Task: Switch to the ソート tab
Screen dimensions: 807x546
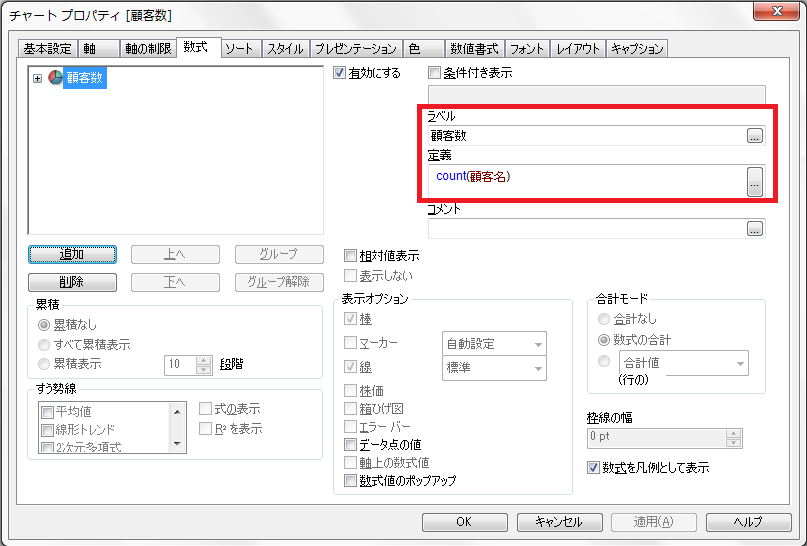Action: pyautogui.click(x=238, y=48)
